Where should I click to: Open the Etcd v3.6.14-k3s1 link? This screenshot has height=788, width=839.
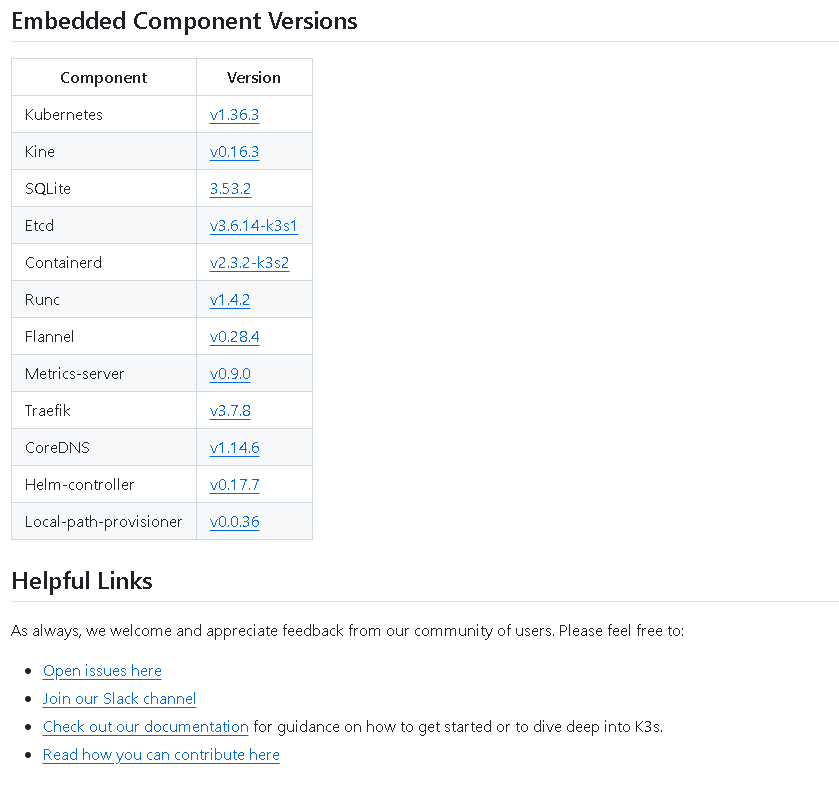254,226
